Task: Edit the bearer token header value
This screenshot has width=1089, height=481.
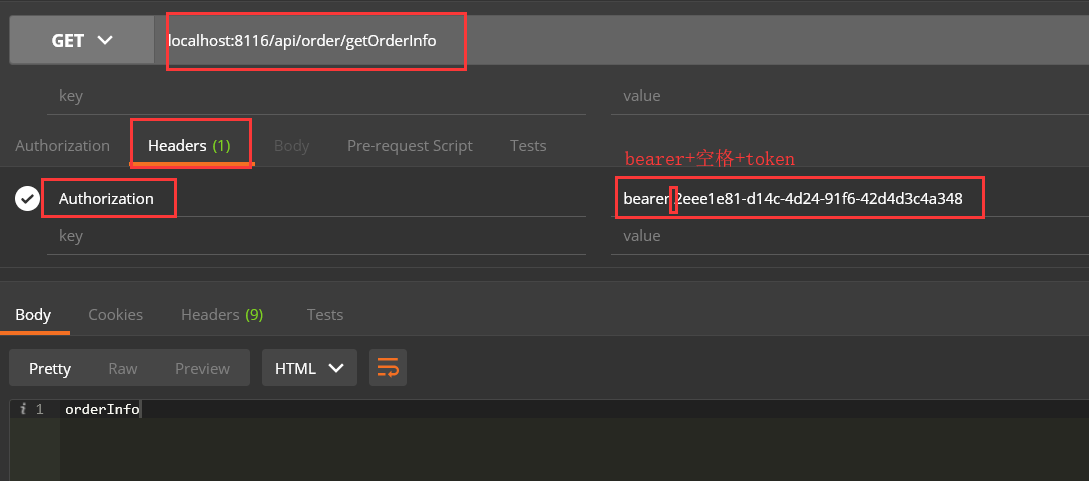Action: [x=849, y=199]
